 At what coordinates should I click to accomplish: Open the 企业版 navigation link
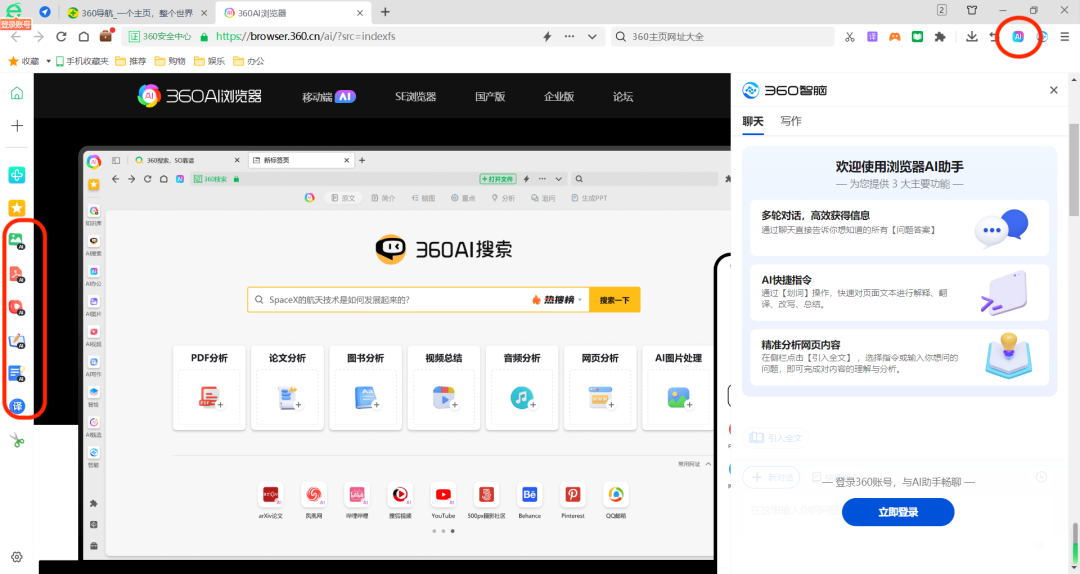pyautogui.click(x=558, y=97)
